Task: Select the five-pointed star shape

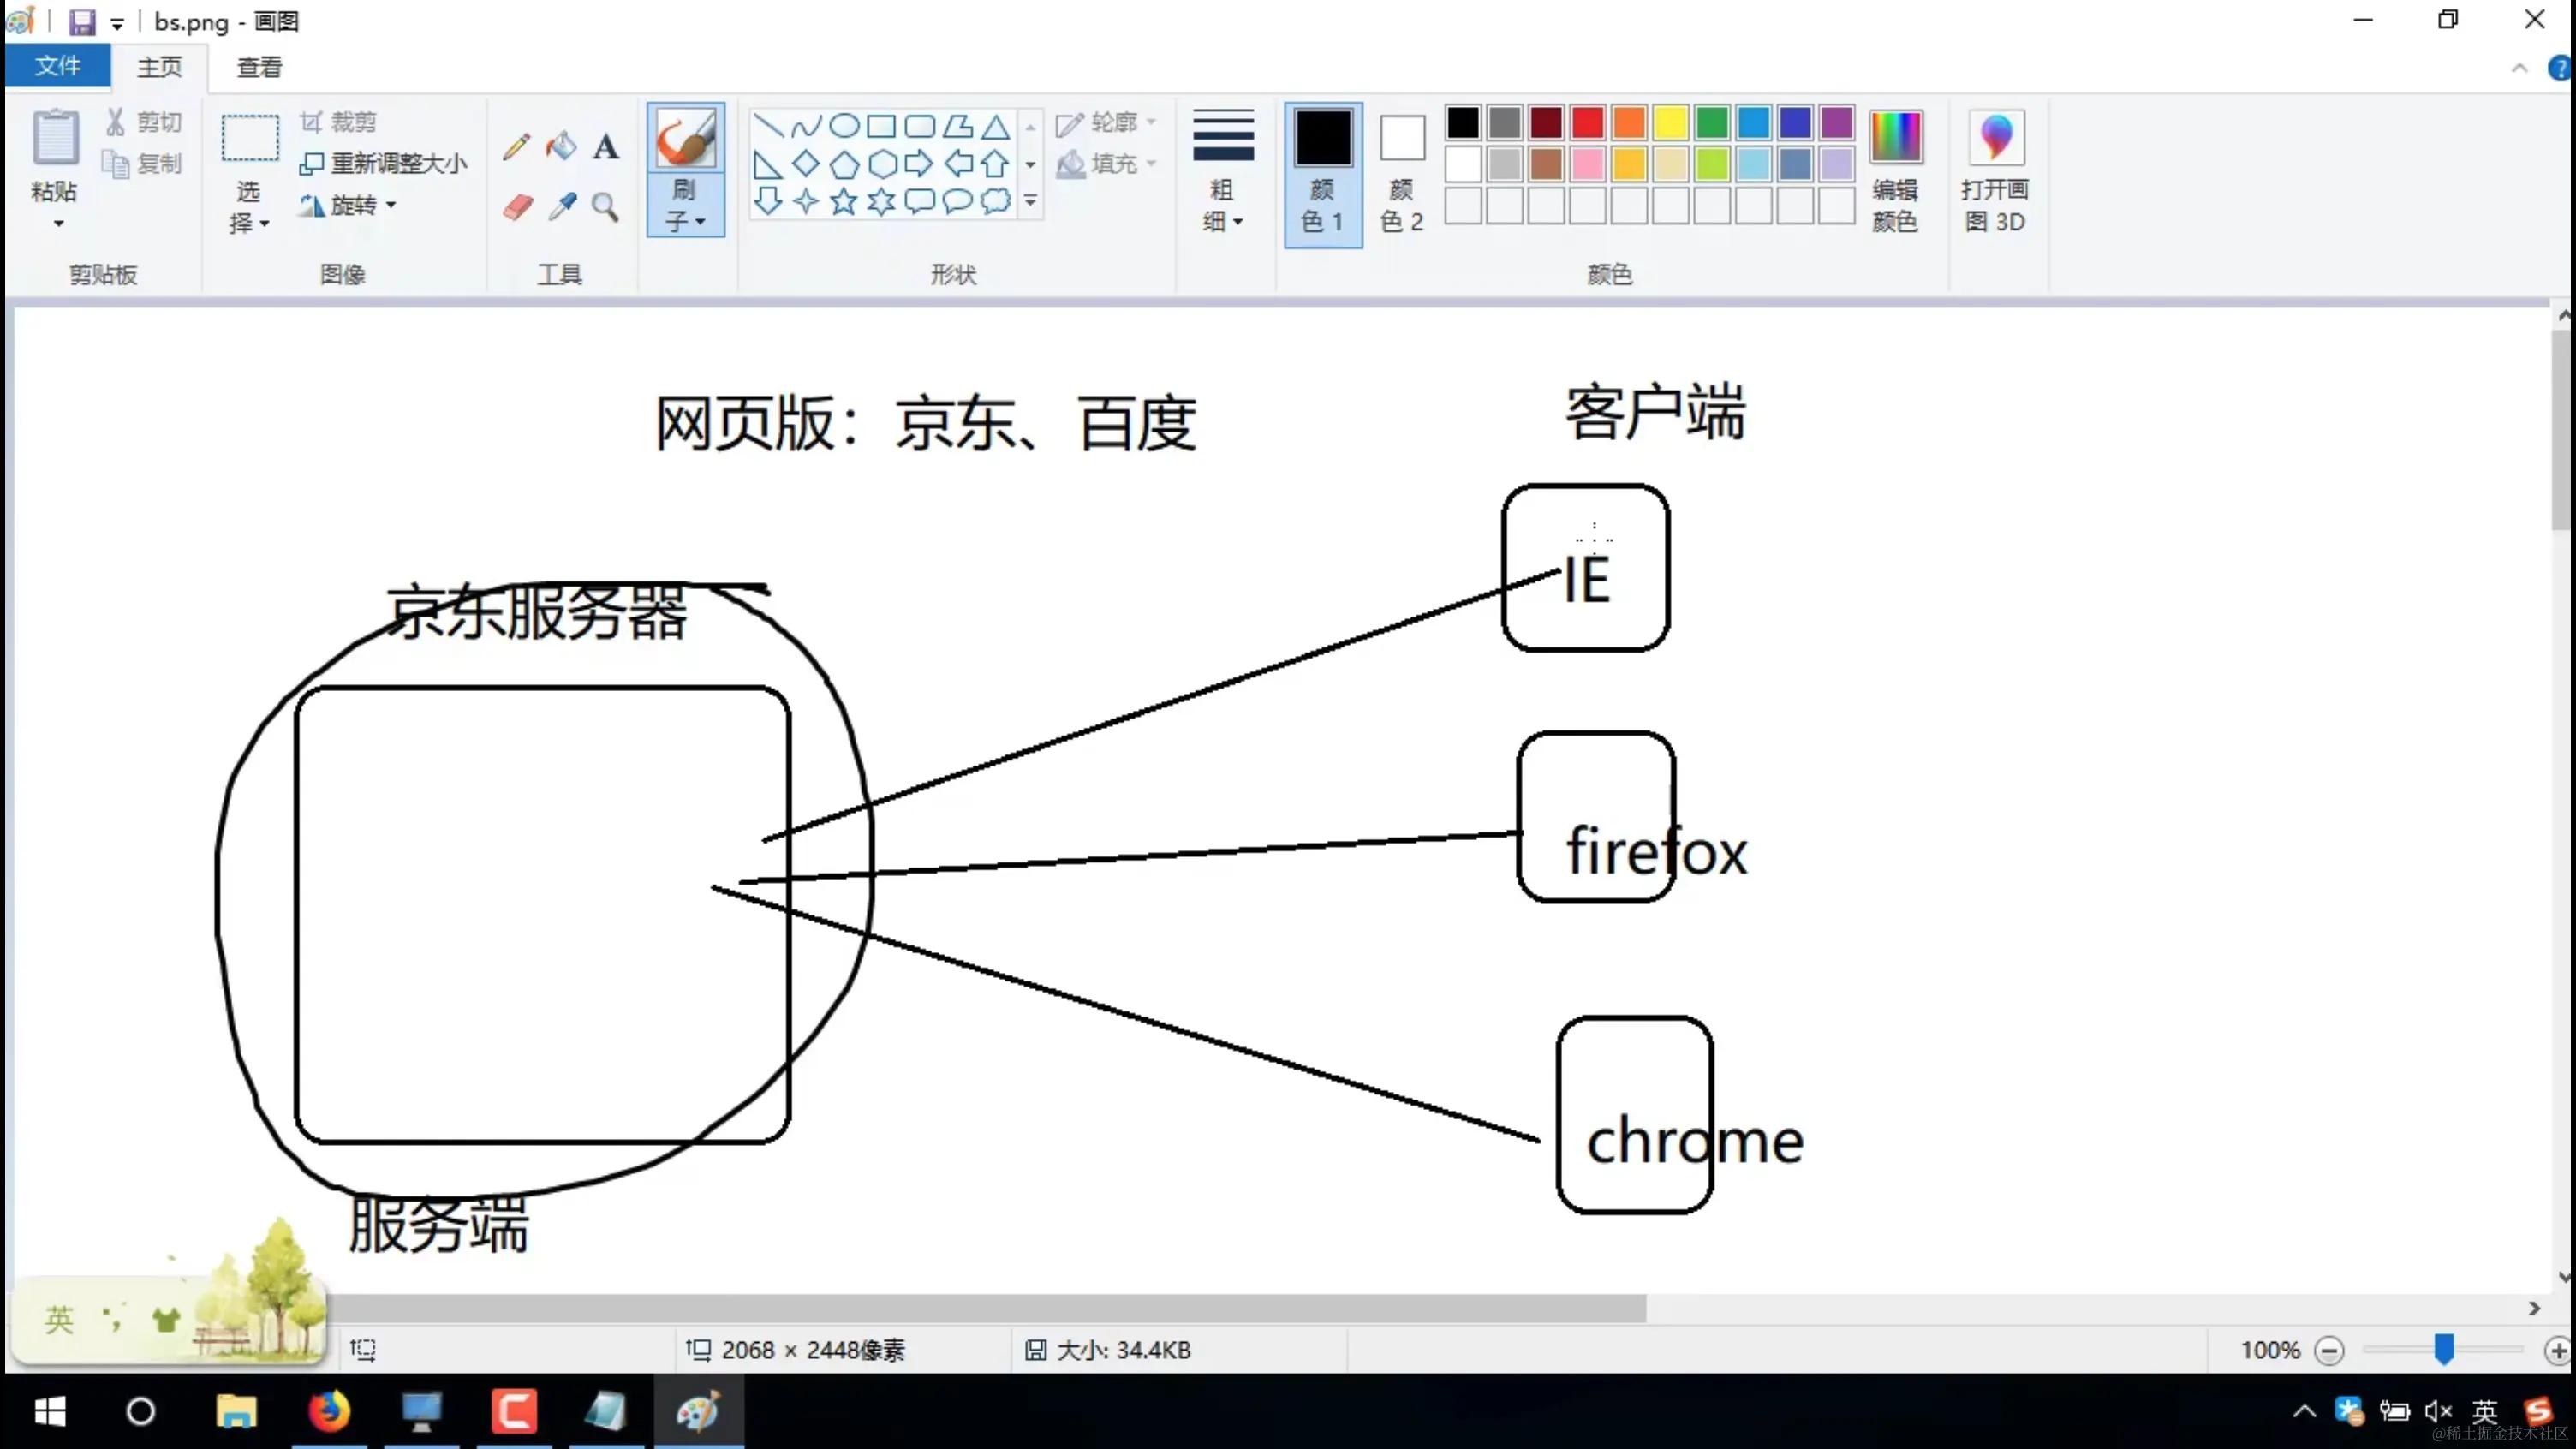Action: pyautogui.click(x=843, y=201)
